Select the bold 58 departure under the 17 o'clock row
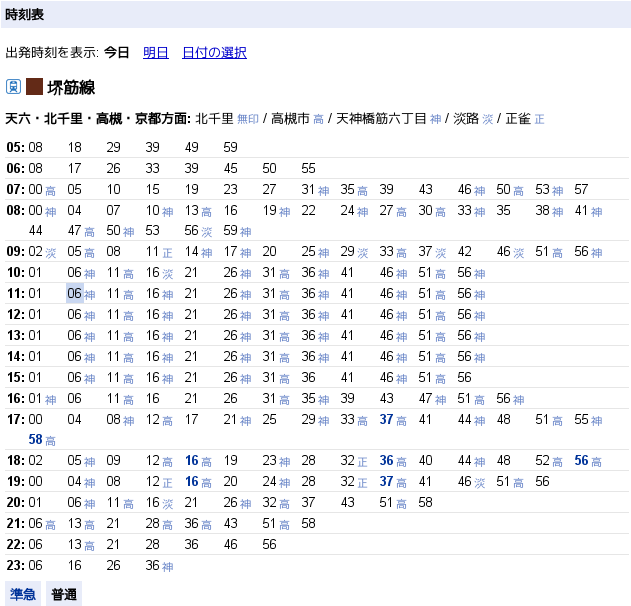631x606 pixels. point(35,439)
